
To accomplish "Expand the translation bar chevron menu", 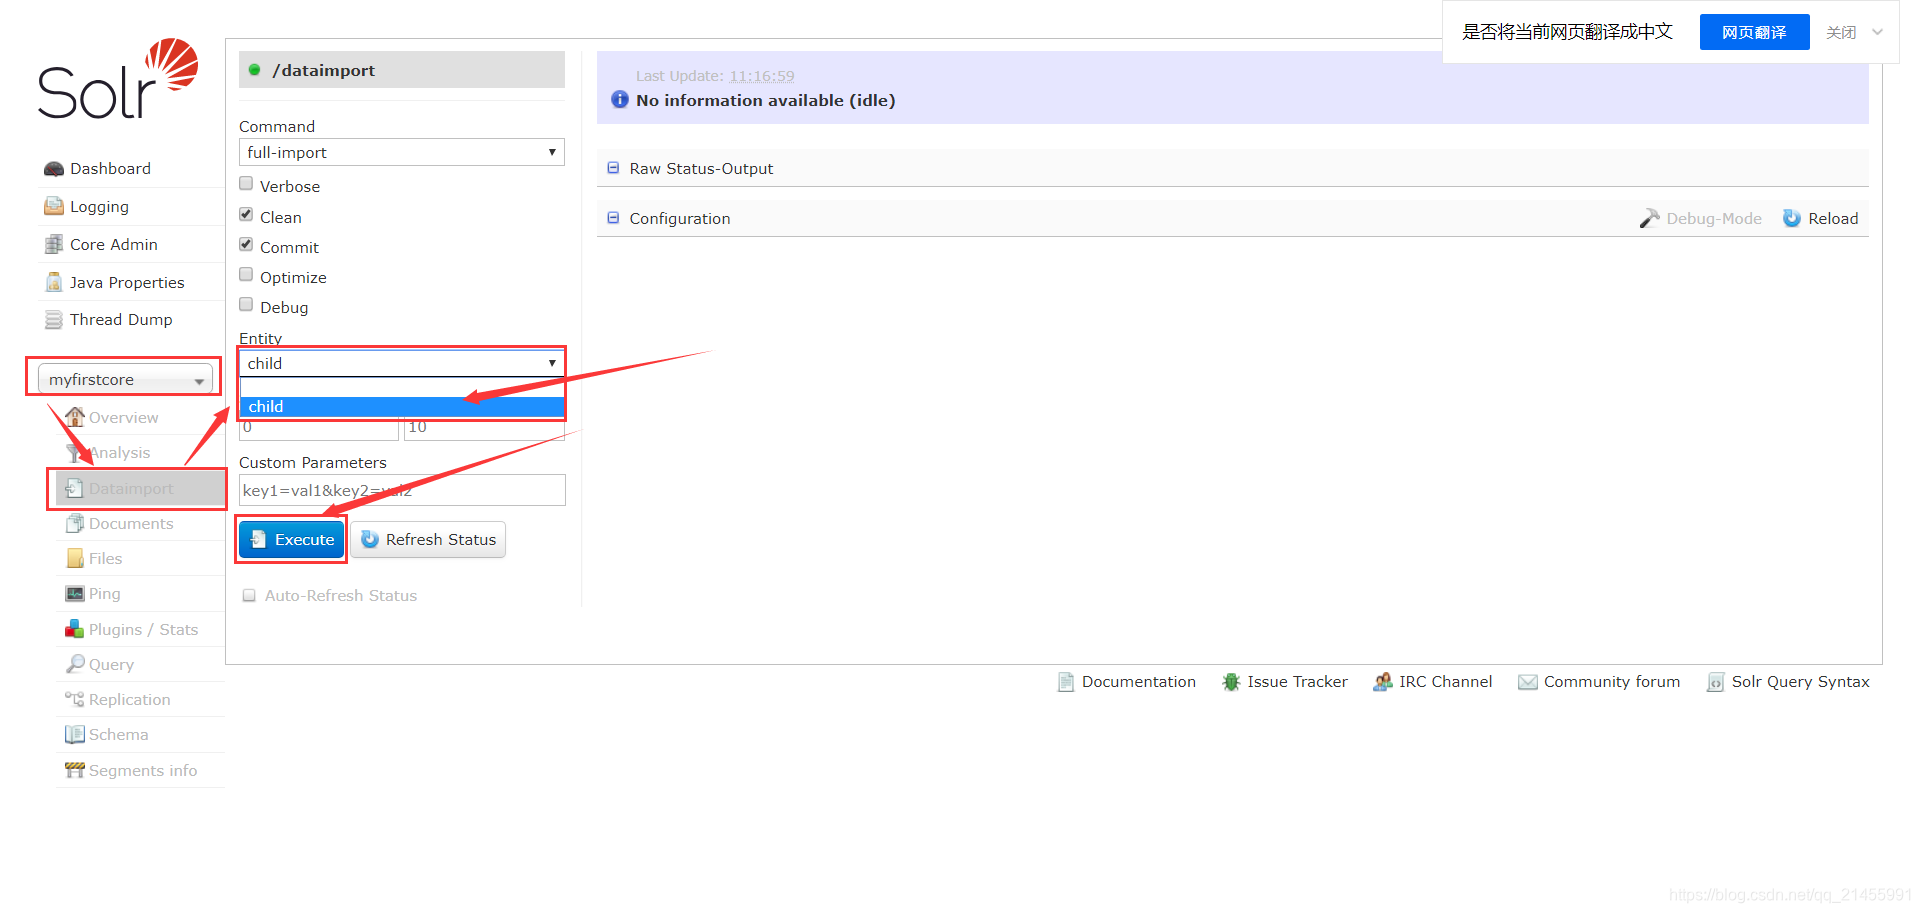I will [x=1878, y=32].
